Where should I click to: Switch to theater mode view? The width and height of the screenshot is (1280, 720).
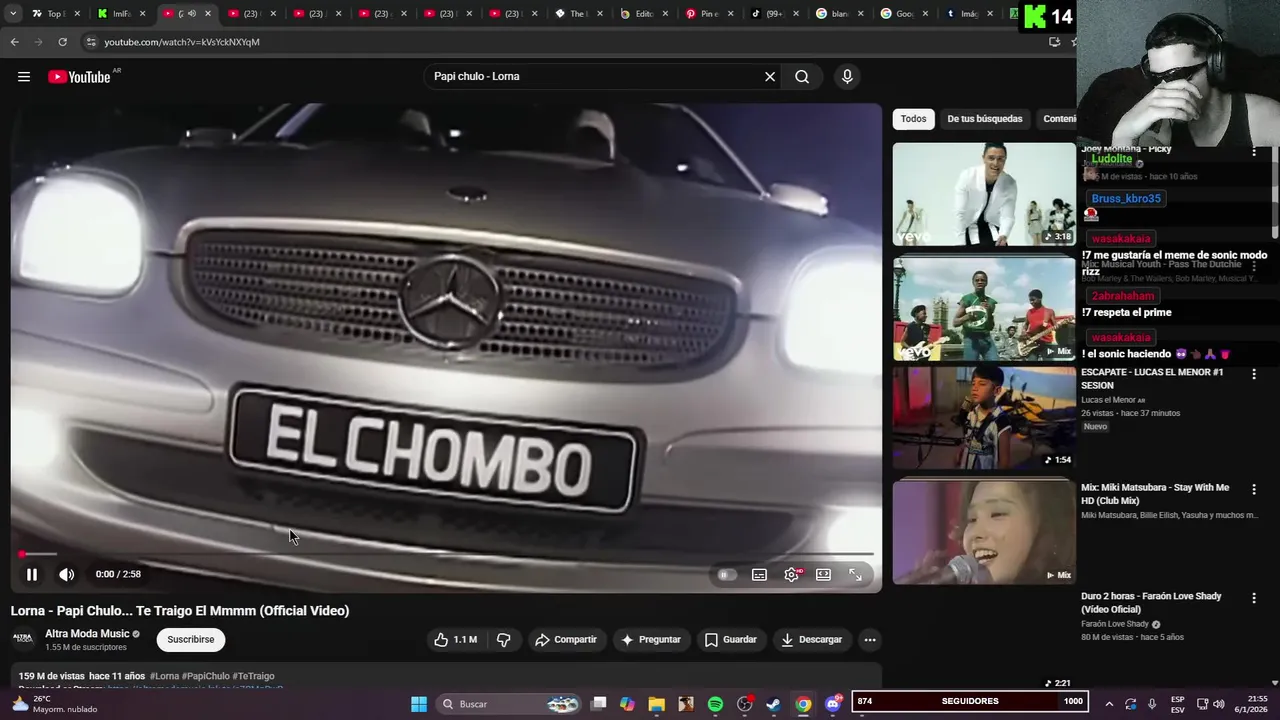(x=823, y=574)
